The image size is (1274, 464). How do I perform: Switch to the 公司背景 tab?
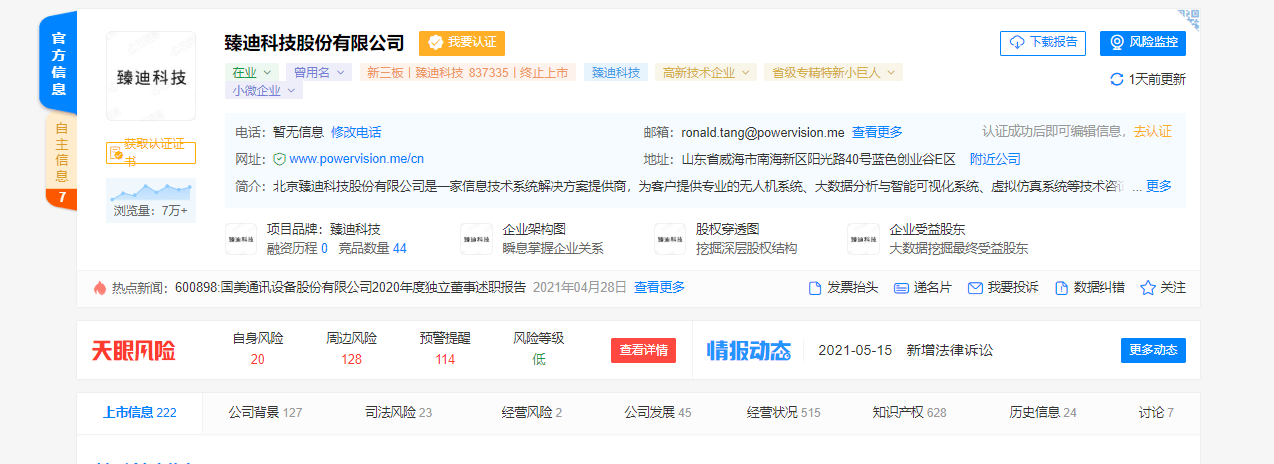(265, 412)
